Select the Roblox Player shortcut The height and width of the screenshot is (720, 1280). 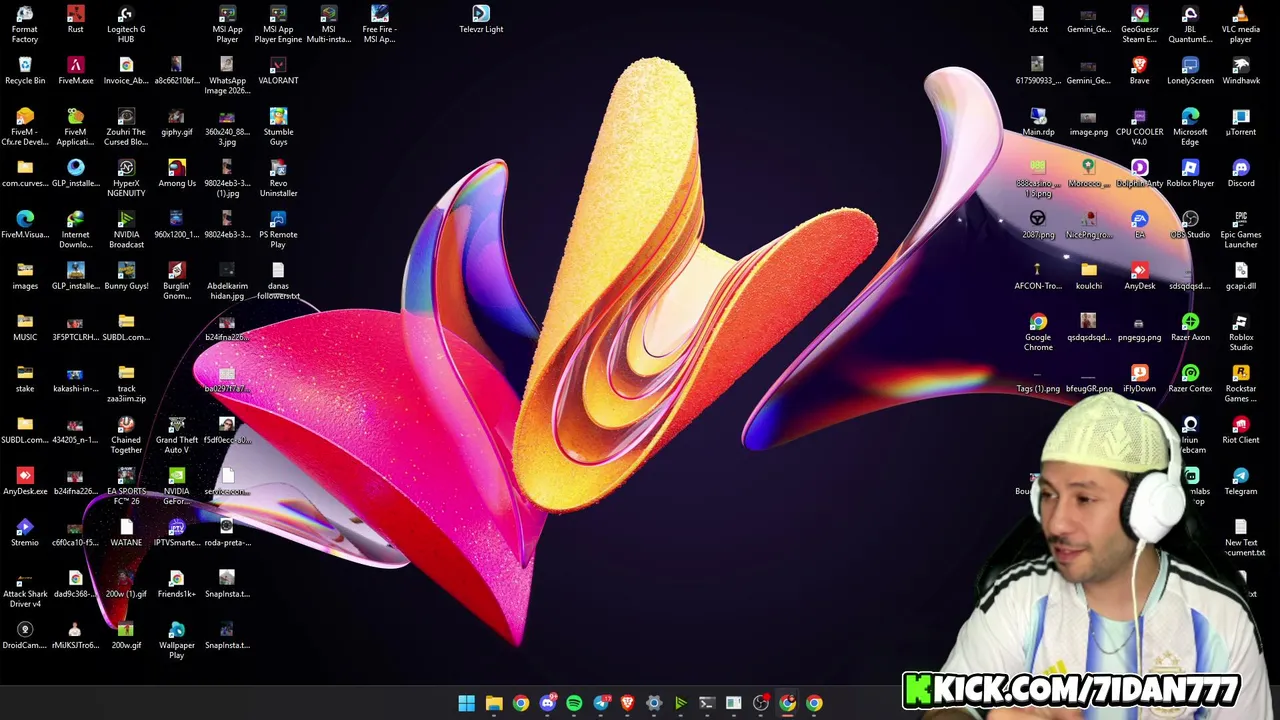point(1190,173)
